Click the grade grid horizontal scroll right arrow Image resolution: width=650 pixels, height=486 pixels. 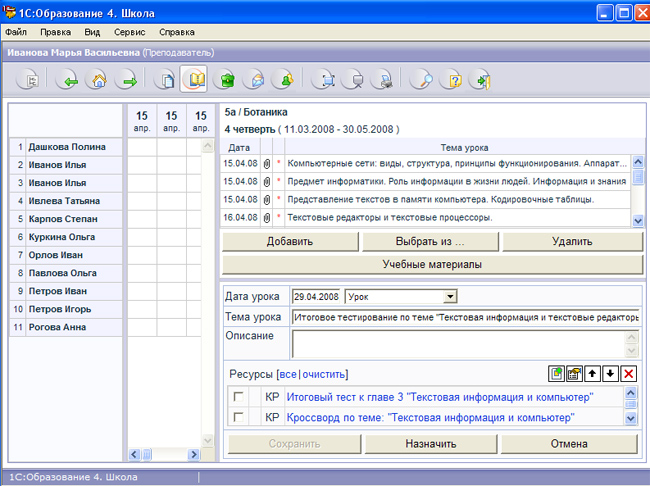(x=194, y=454)
